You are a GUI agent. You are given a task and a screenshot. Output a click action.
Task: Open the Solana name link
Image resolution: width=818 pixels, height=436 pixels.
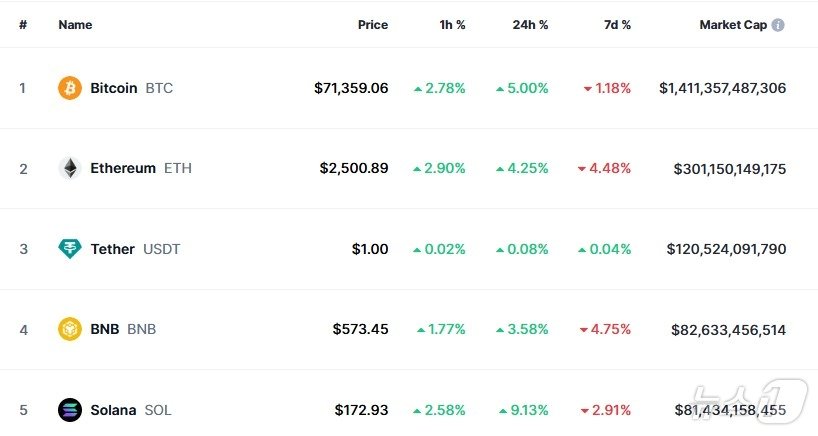(x=113, y=410)
